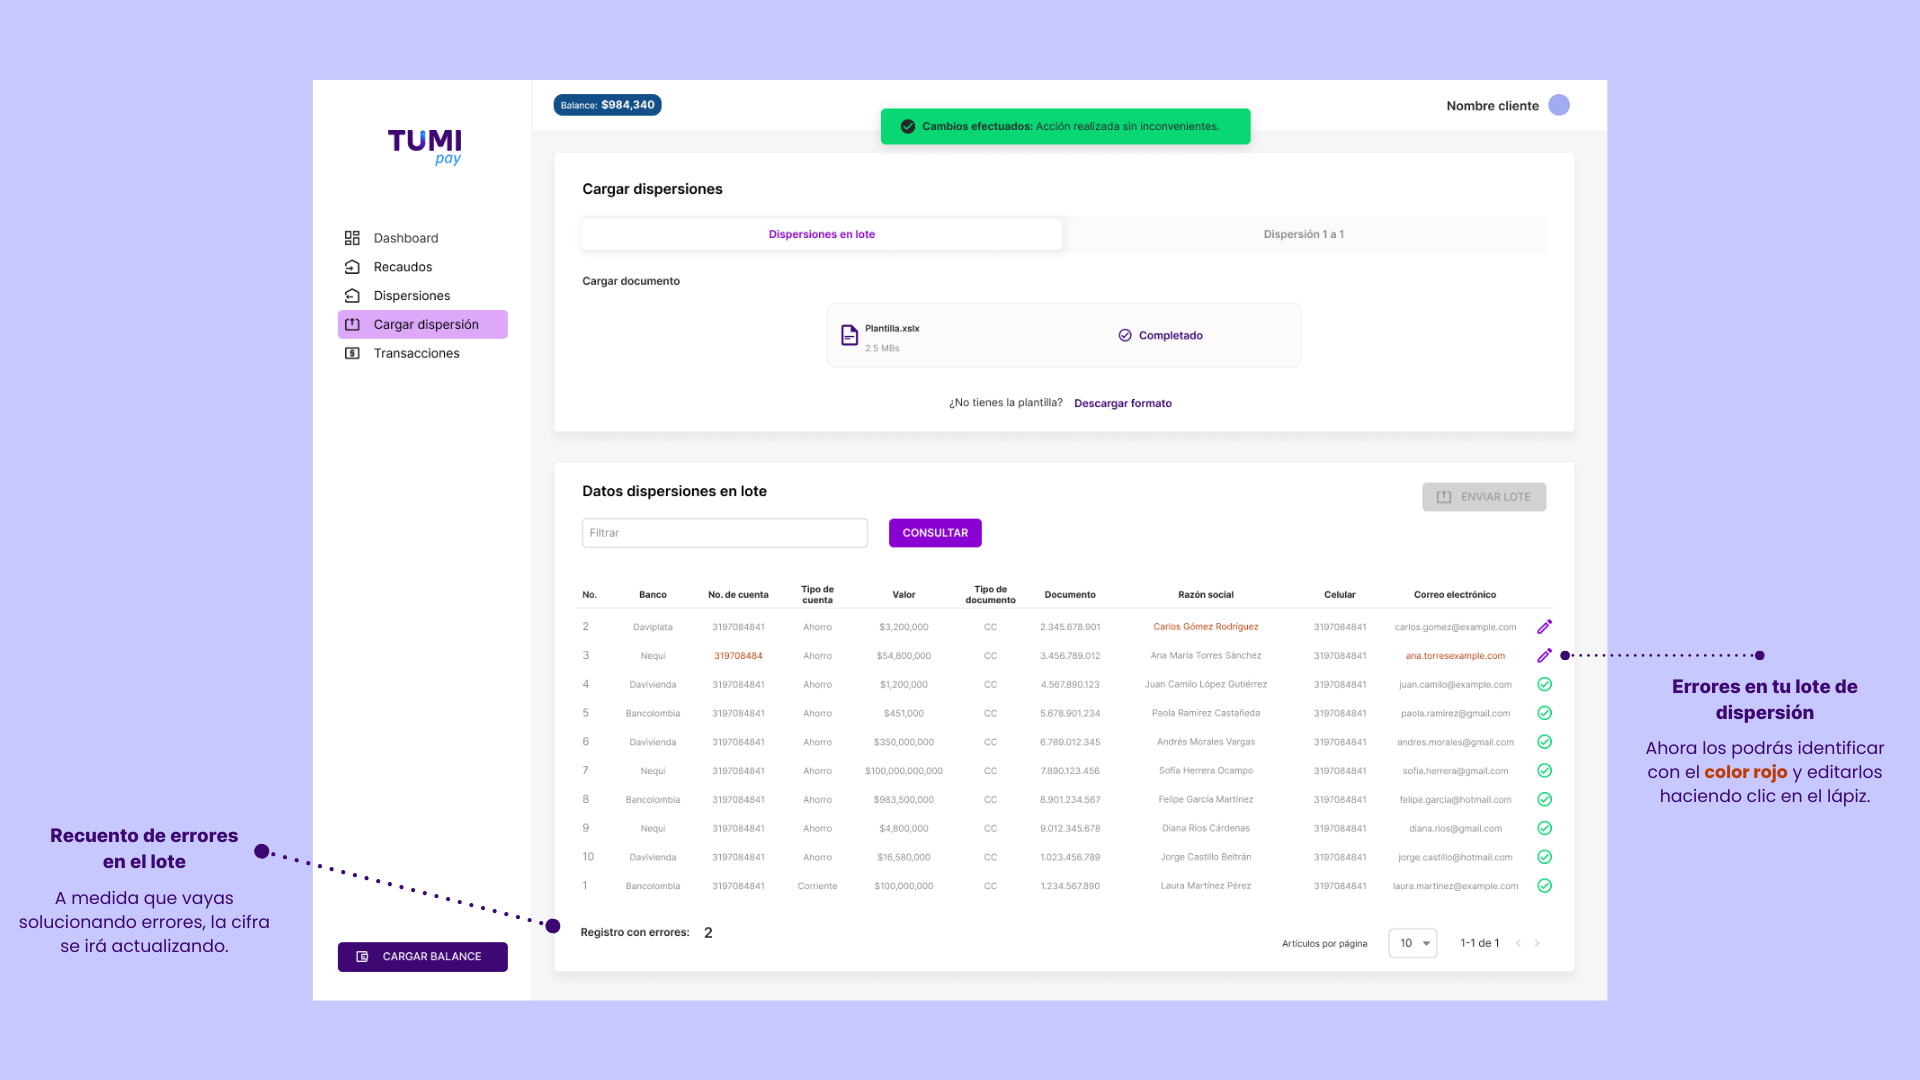Open the items per page dropdown

pyautogui.click(x=1412, y=943)
